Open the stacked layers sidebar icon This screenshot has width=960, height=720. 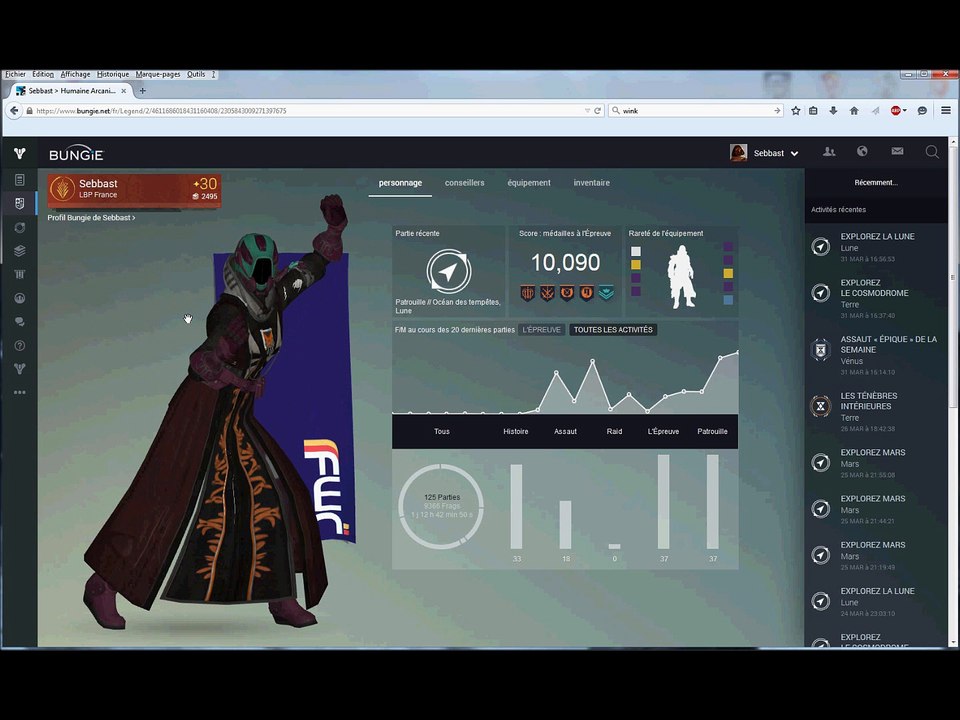coord(20,250)
